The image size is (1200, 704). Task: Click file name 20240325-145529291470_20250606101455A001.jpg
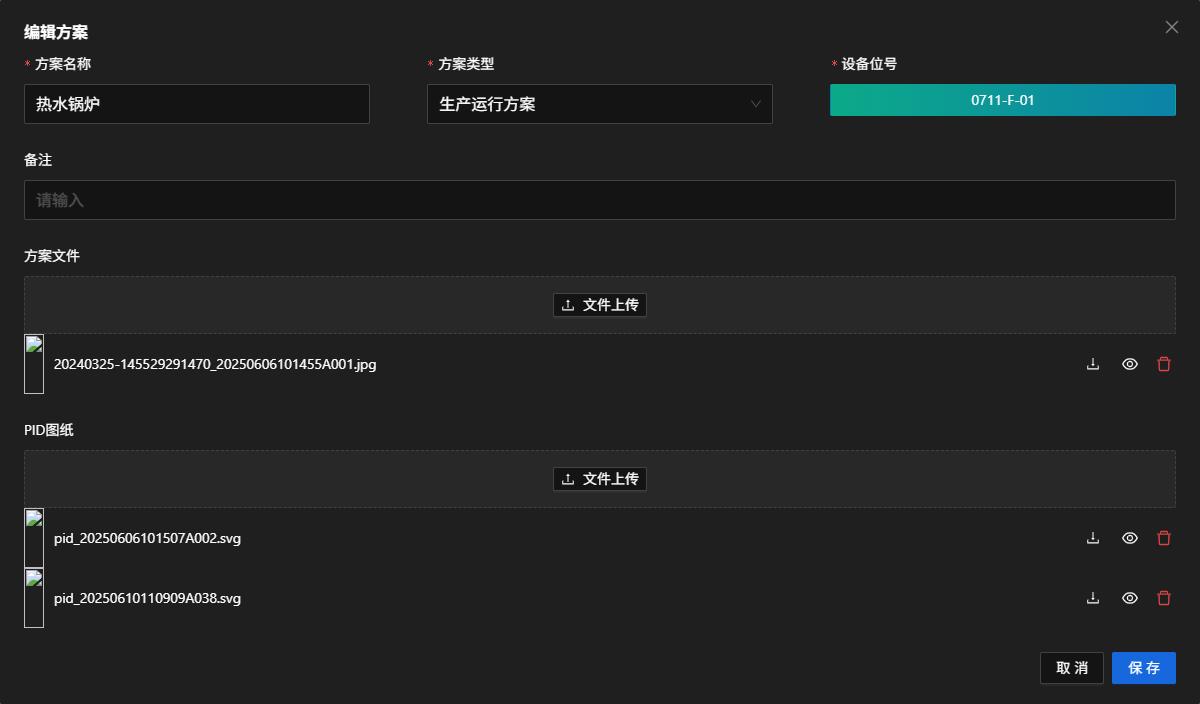(x=215, y=364)
